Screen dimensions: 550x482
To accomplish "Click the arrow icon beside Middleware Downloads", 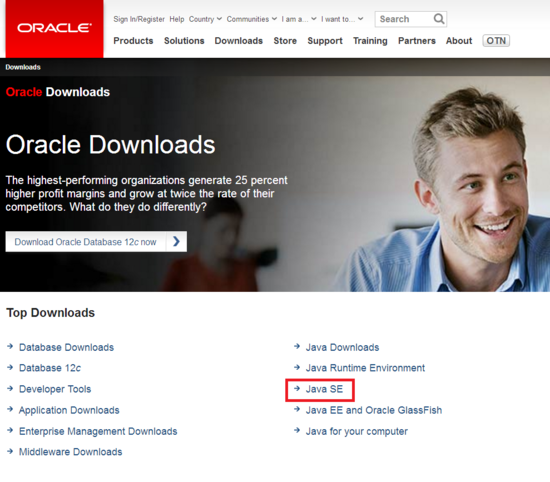I will 10,451.
